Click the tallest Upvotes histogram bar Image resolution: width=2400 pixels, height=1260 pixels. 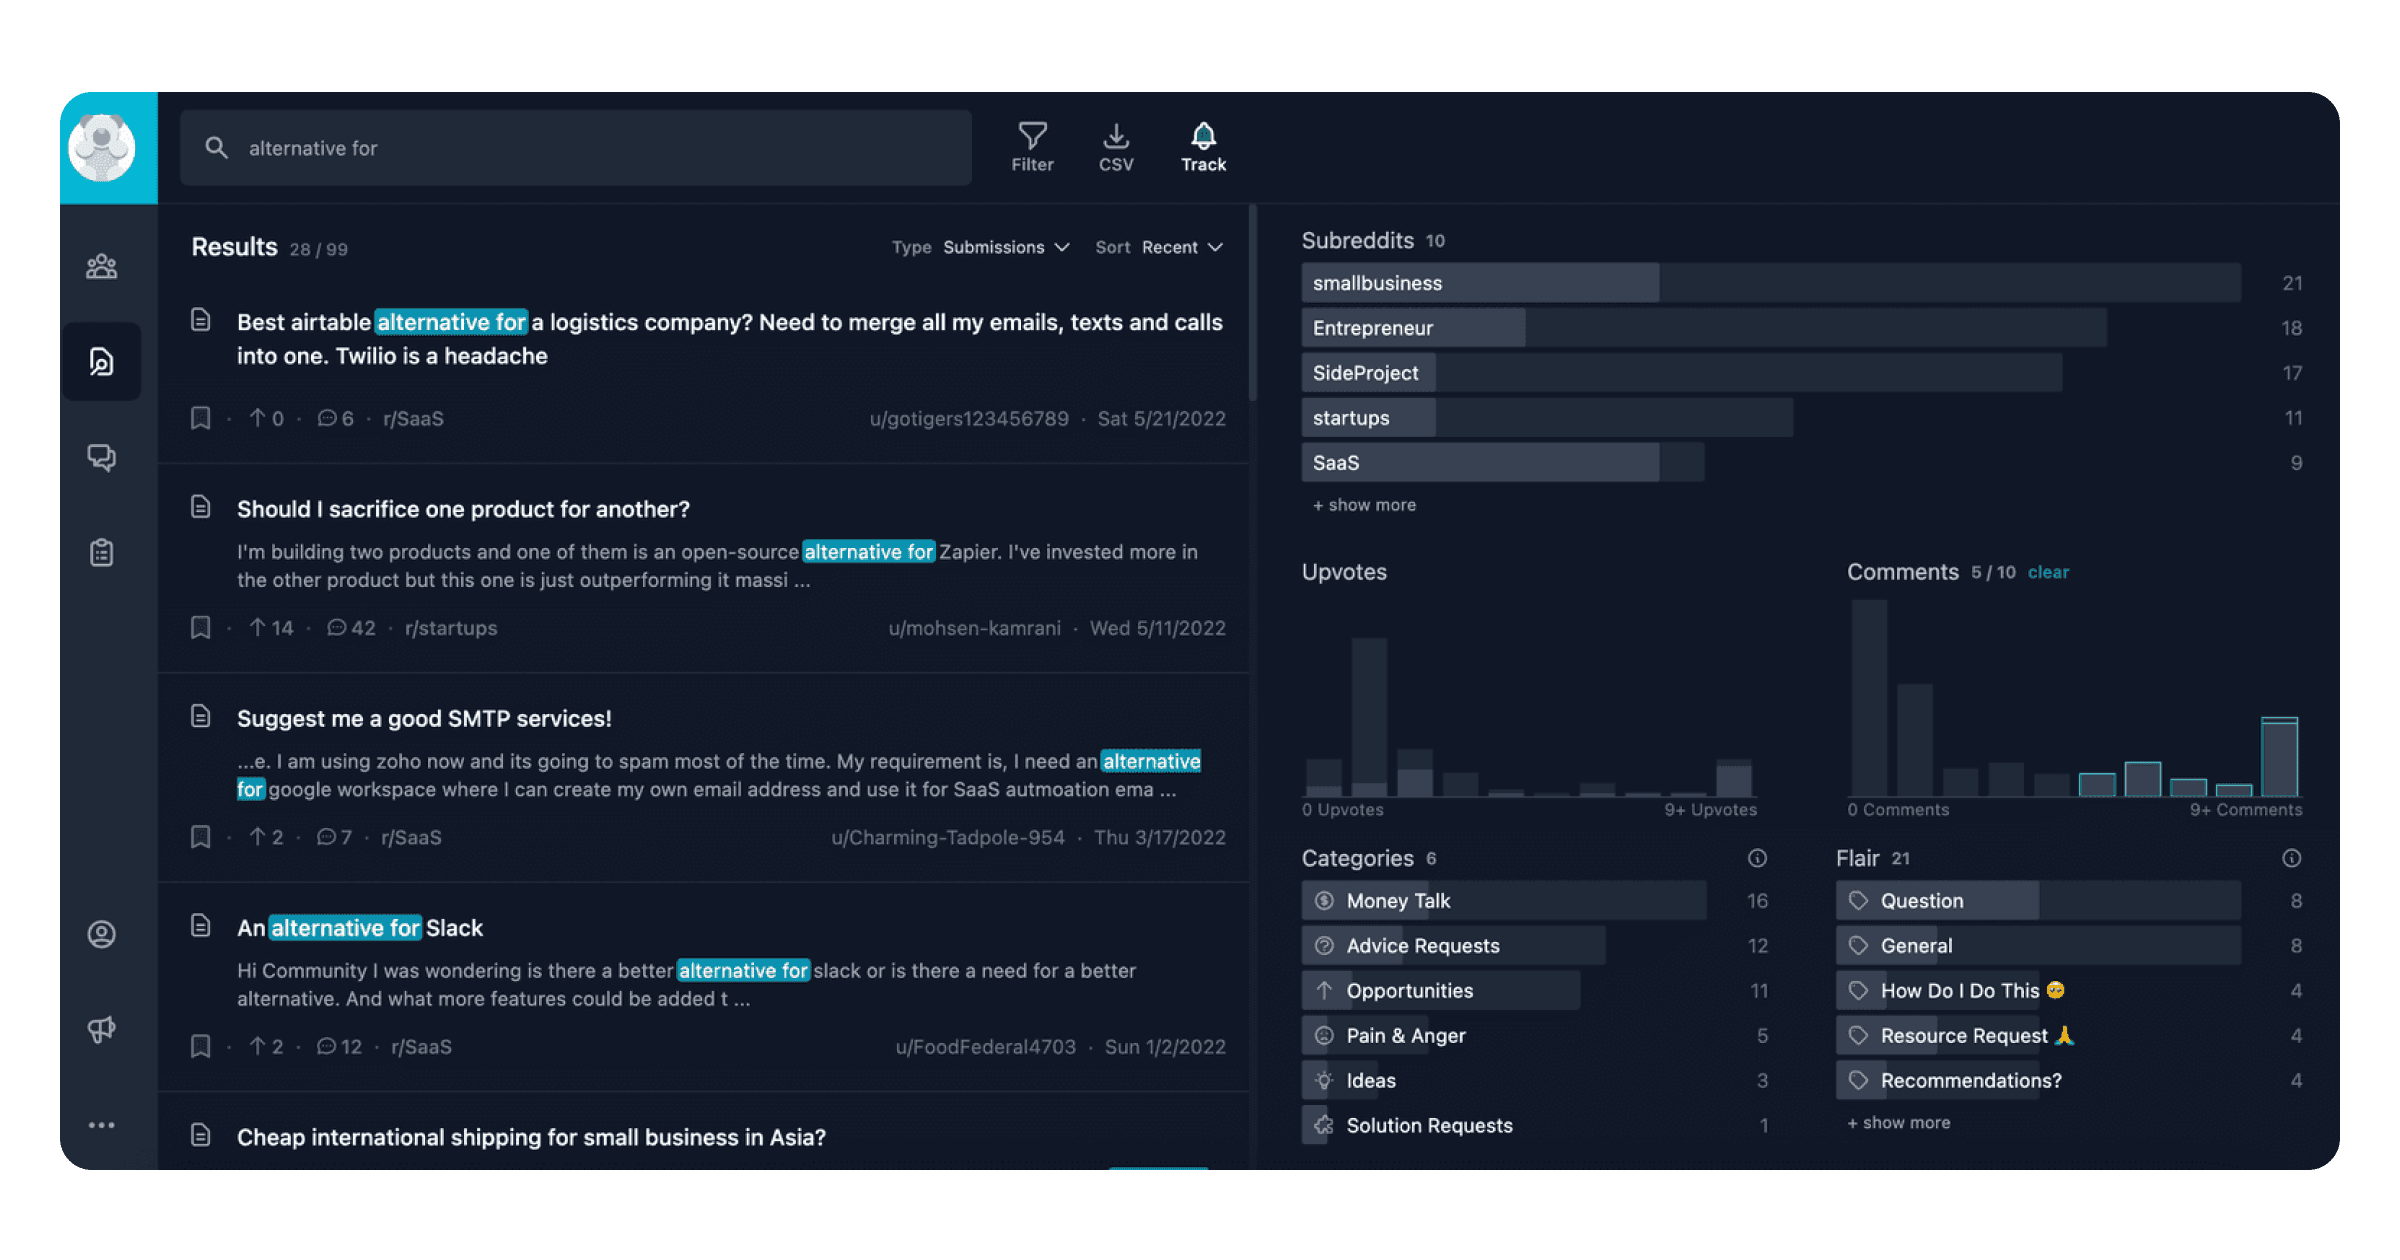[x=1369, y=717]
